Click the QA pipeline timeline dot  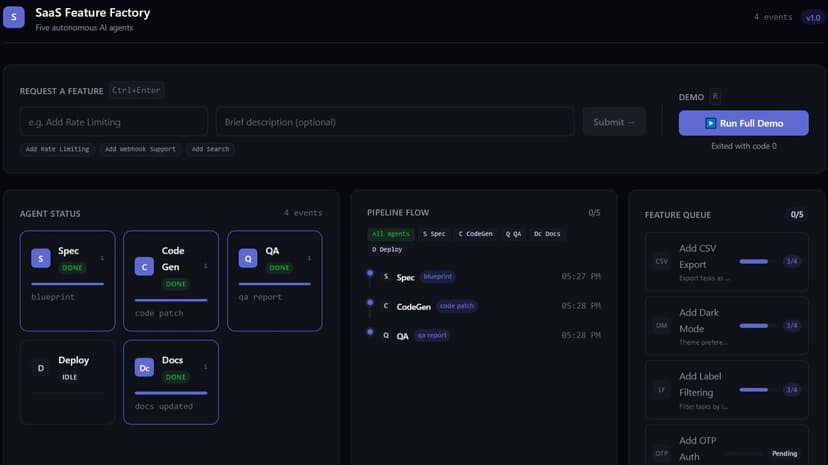(370, 332)
